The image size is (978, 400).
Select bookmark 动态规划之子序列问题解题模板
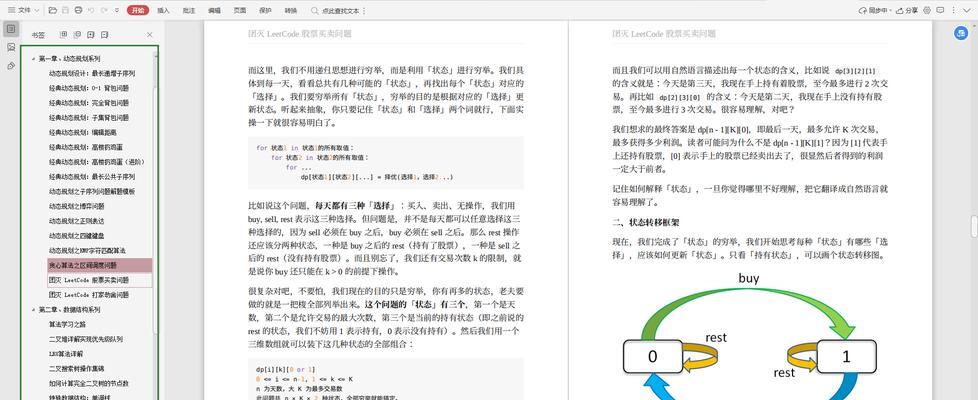(92, 192)
